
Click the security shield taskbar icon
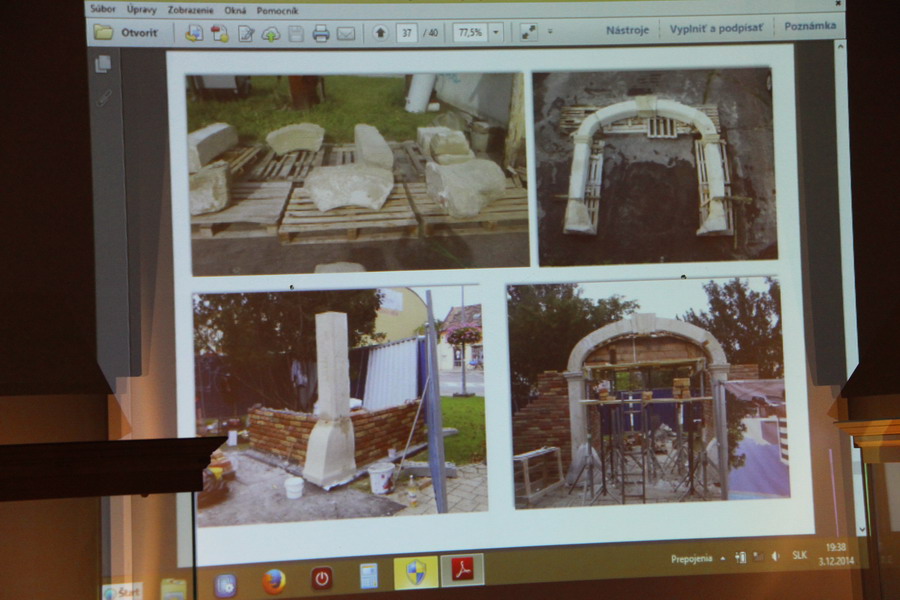tap(416, 572)
